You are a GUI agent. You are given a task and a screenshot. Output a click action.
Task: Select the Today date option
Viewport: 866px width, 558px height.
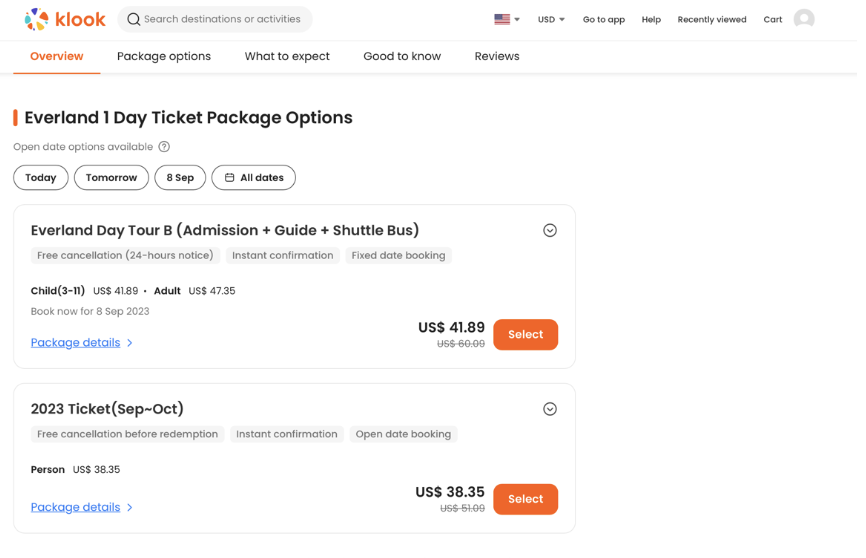click(x=41, y=178)
